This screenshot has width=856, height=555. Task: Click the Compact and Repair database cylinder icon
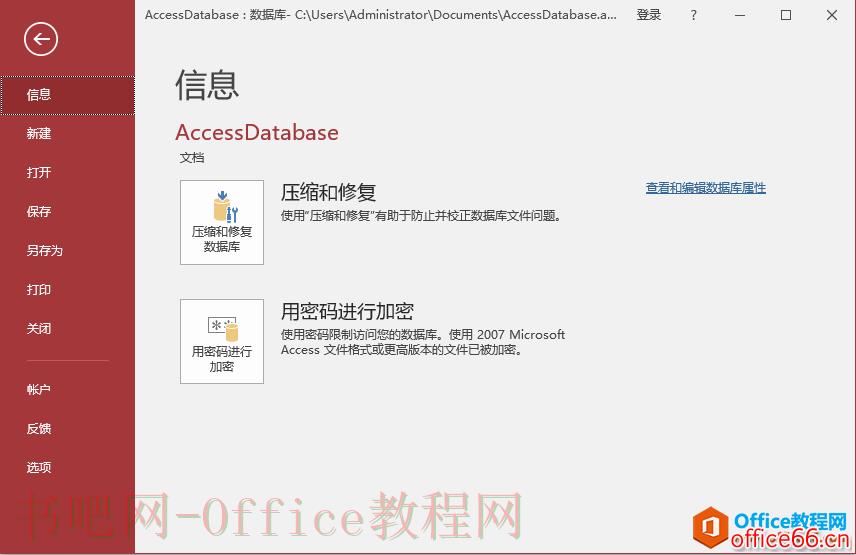coord(225,206)
